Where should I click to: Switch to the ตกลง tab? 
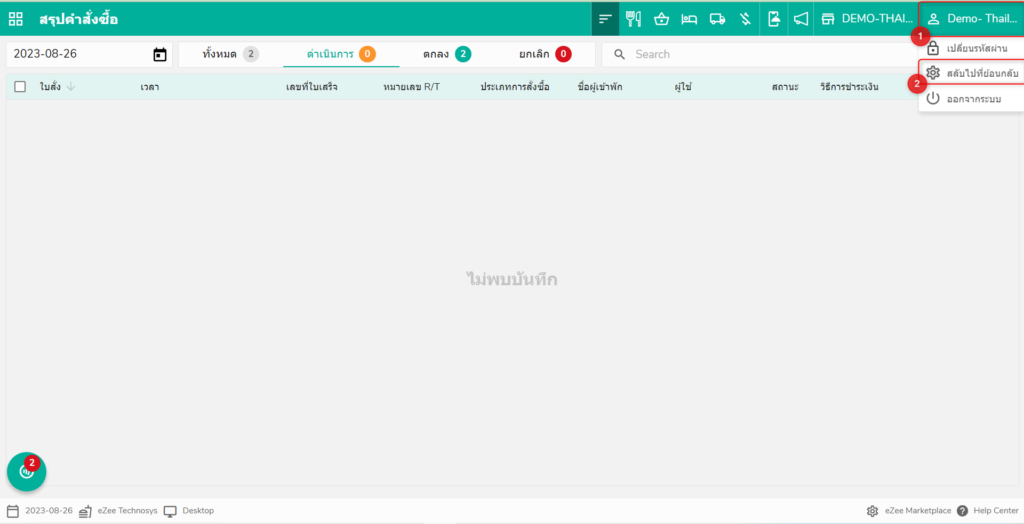coord(447,54)
